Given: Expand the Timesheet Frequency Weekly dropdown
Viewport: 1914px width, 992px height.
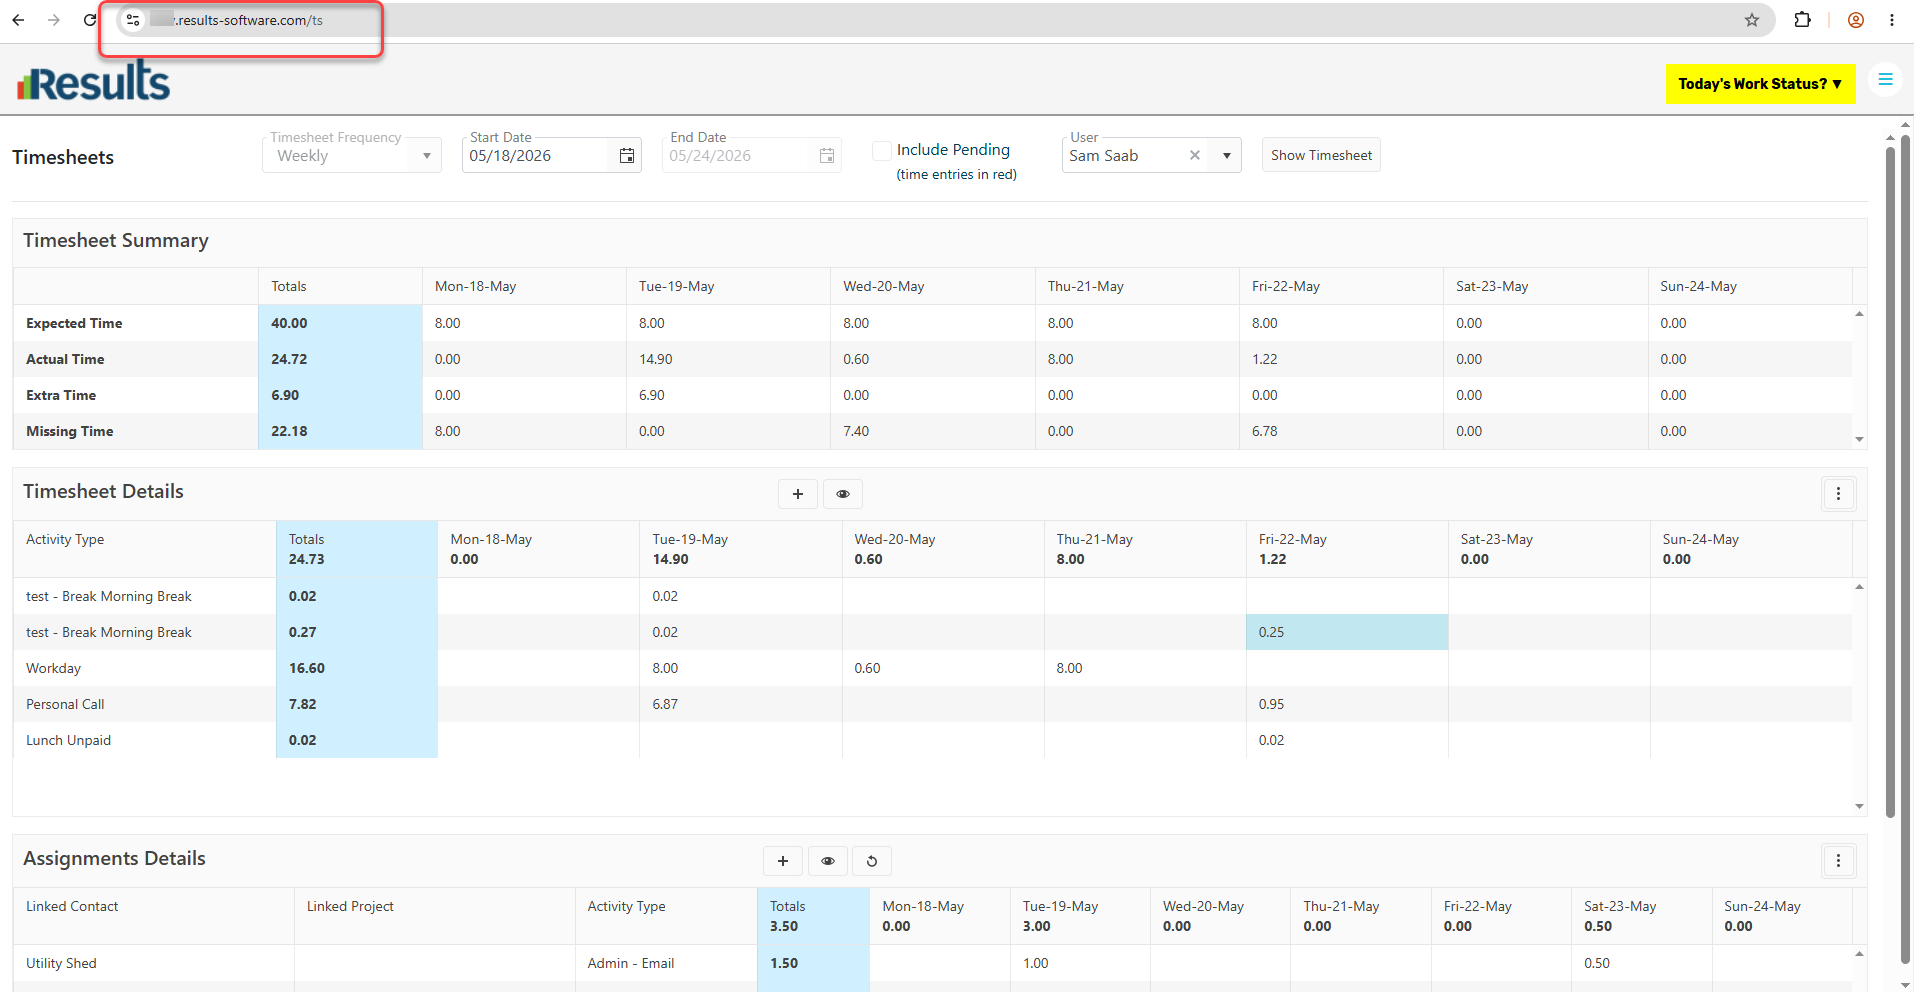Looking at the screenshot, I should [352, 155].
